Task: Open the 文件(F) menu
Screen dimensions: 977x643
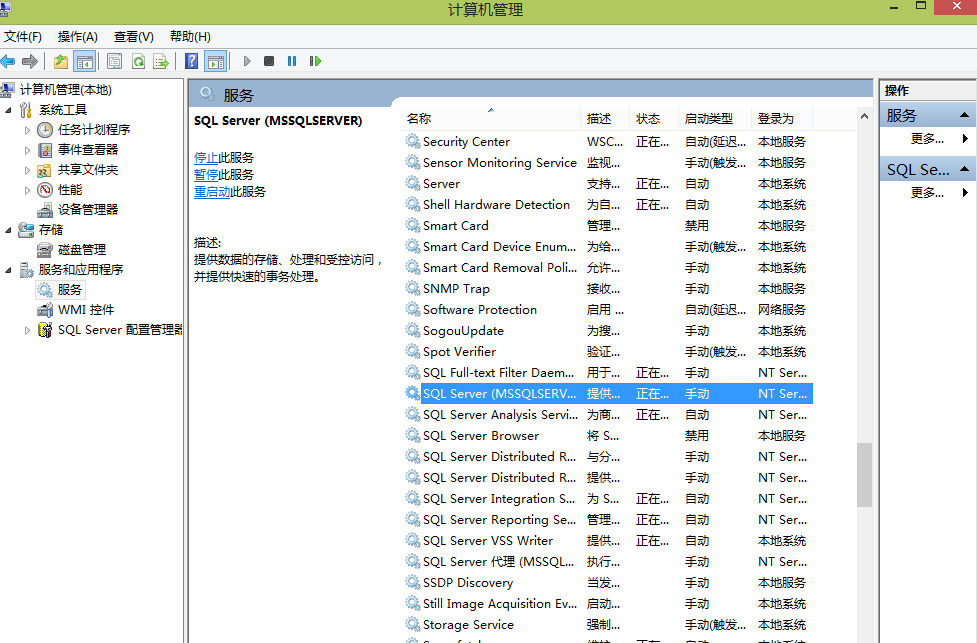Action: tap(23, 37)
